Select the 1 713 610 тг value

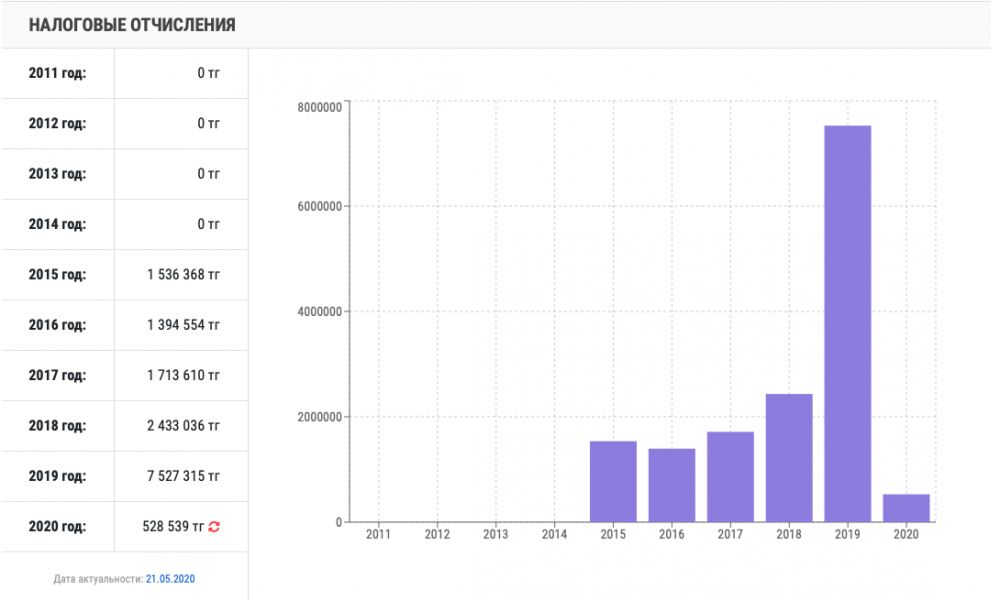point(183,376)
